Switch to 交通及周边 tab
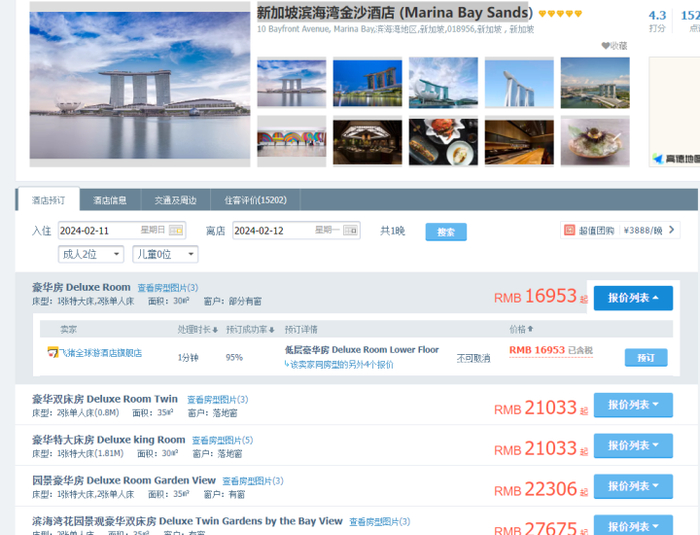 coord(175,200)
